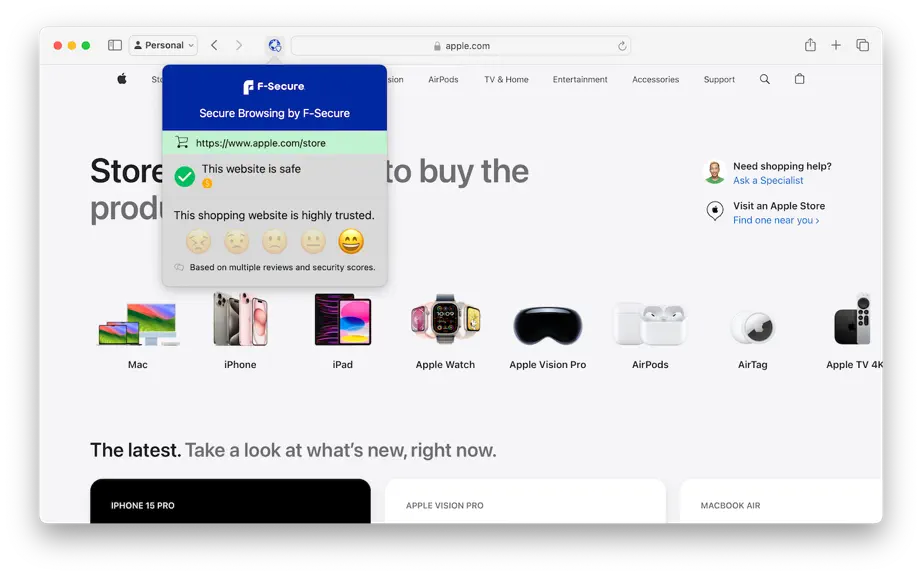Viewport: 922px width, 576px height.
Task: Click the Mac label under products
Action: [138, 364]
